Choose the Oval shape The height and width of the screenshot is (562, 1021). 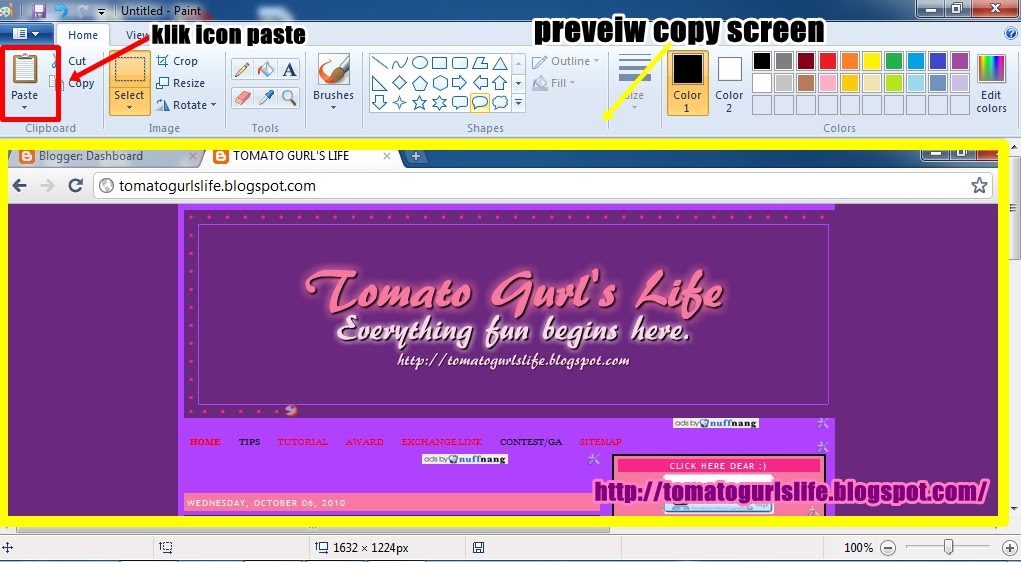click(x=420, y=63)
